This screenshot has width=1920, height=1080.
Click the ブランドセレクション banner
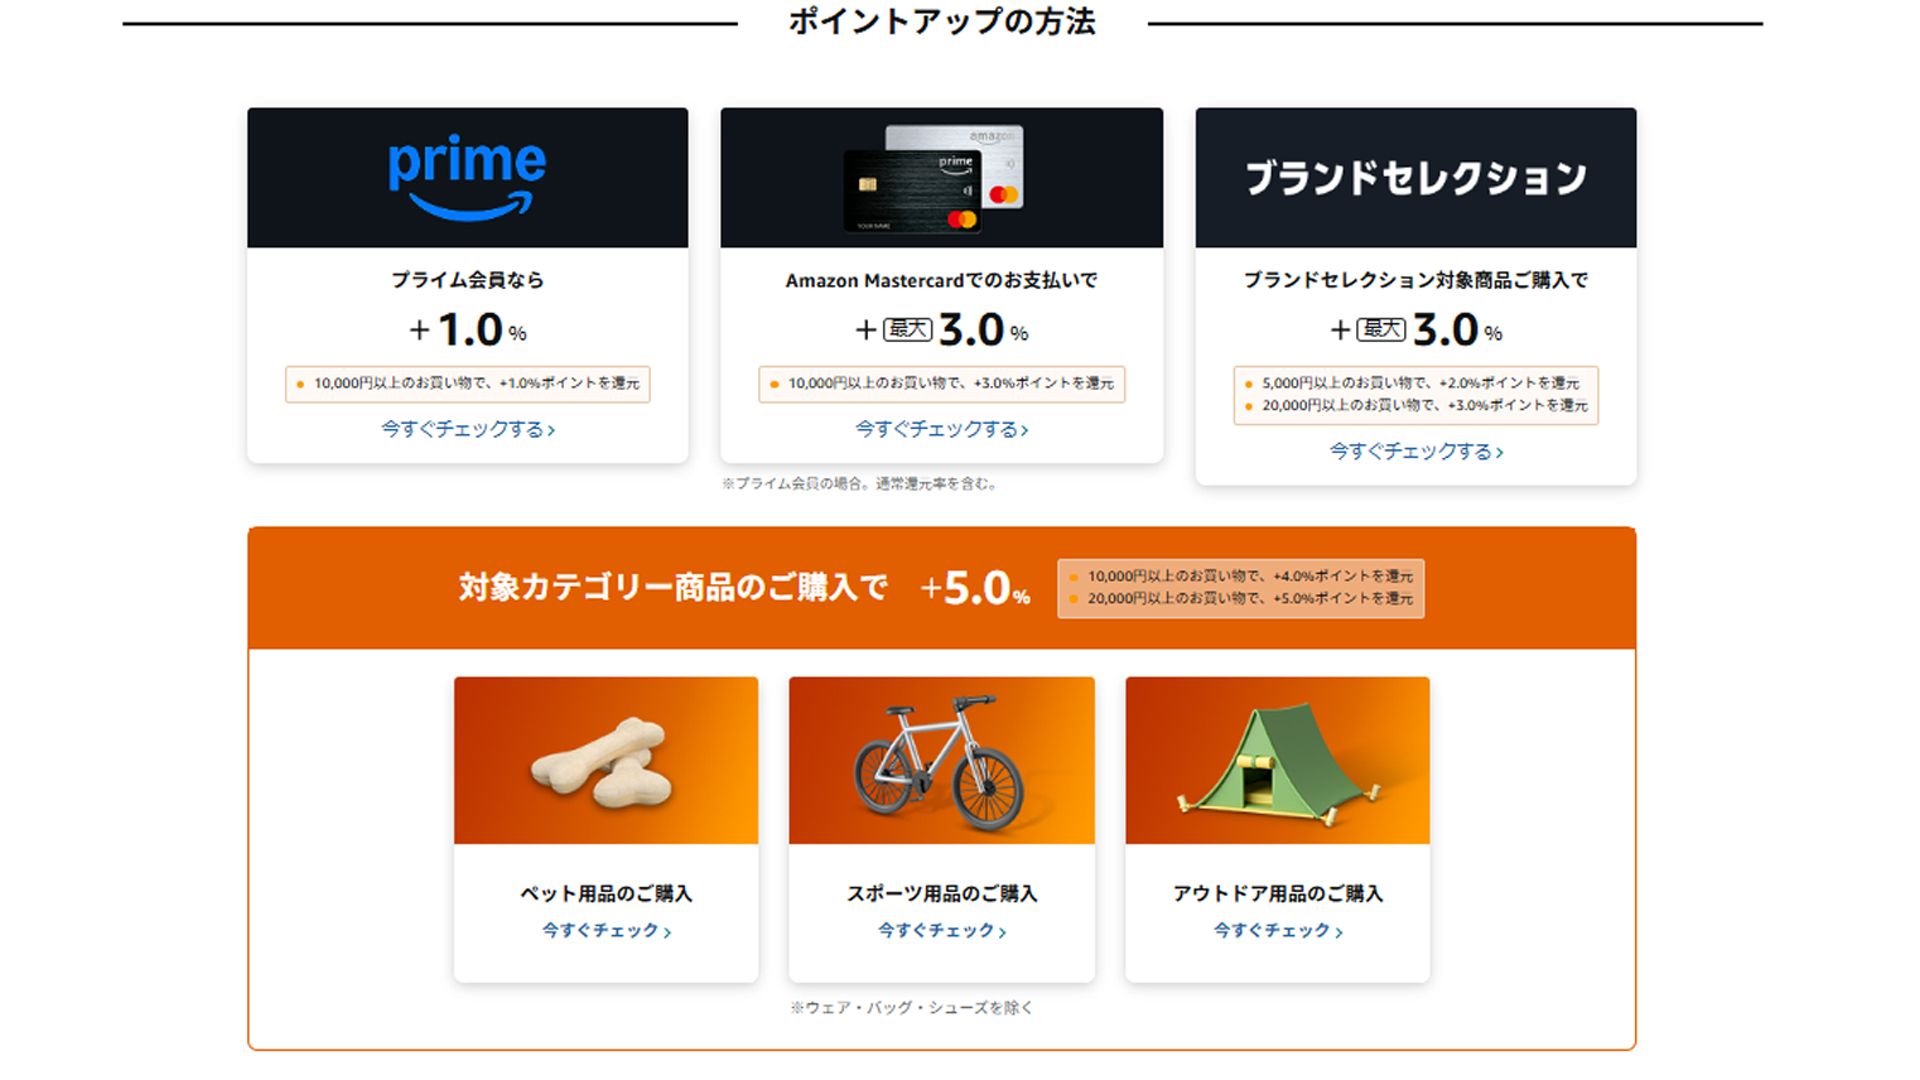click(x=1415, y=178)
